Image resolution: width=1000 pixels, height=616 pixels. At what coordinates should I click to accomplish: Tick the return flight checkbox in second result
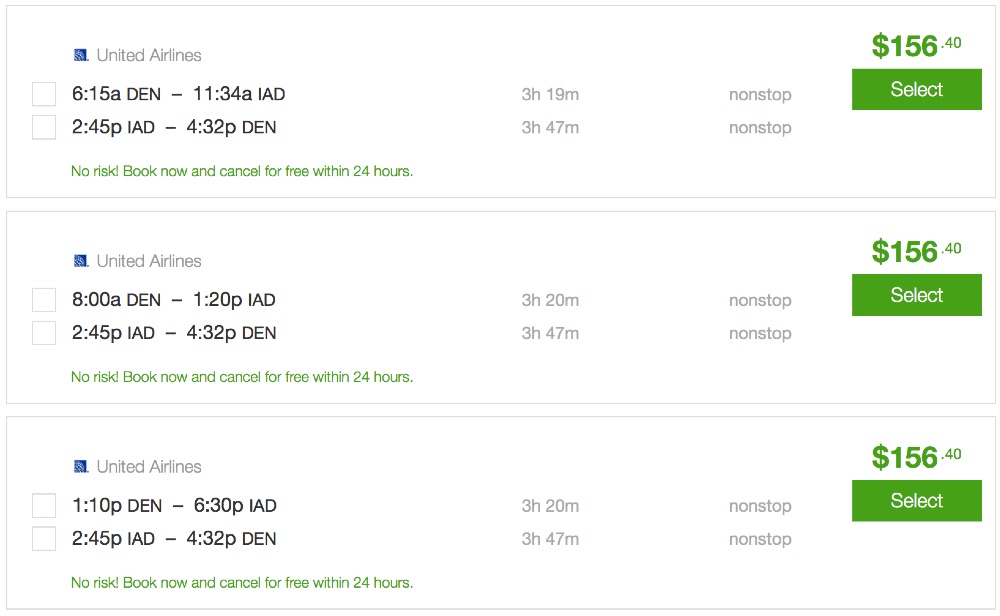(x=44, y=333)
